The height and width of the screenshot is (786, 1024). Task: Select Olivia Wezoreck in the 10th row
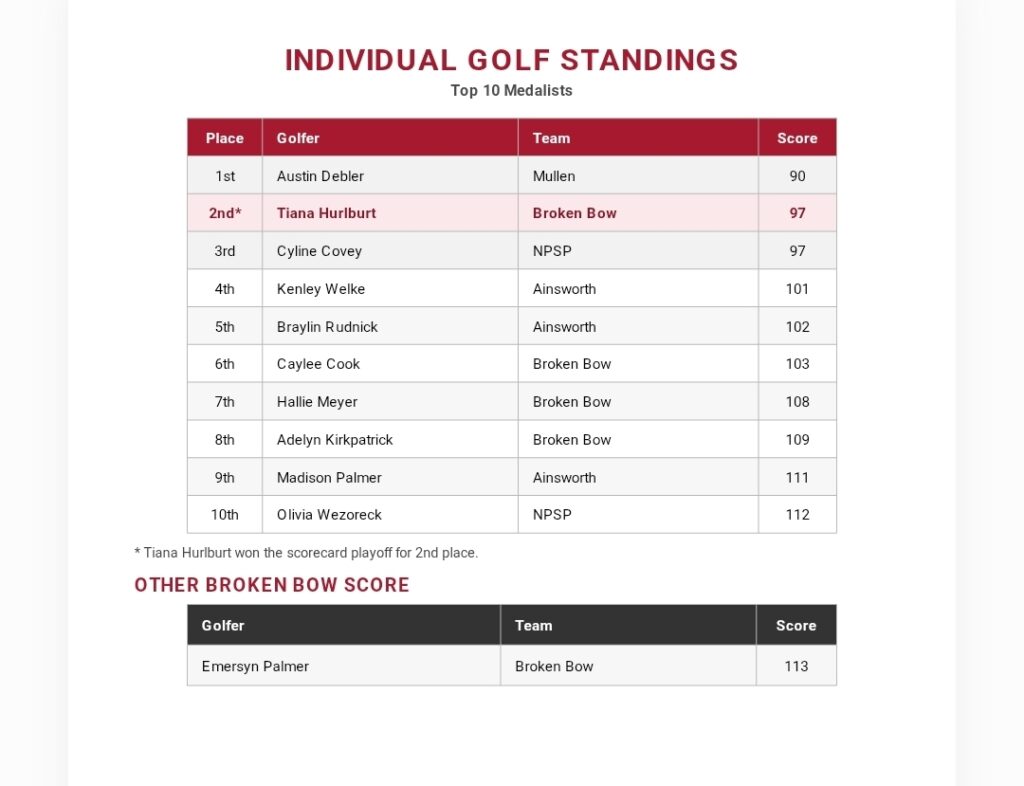click(x=329, y=515)
